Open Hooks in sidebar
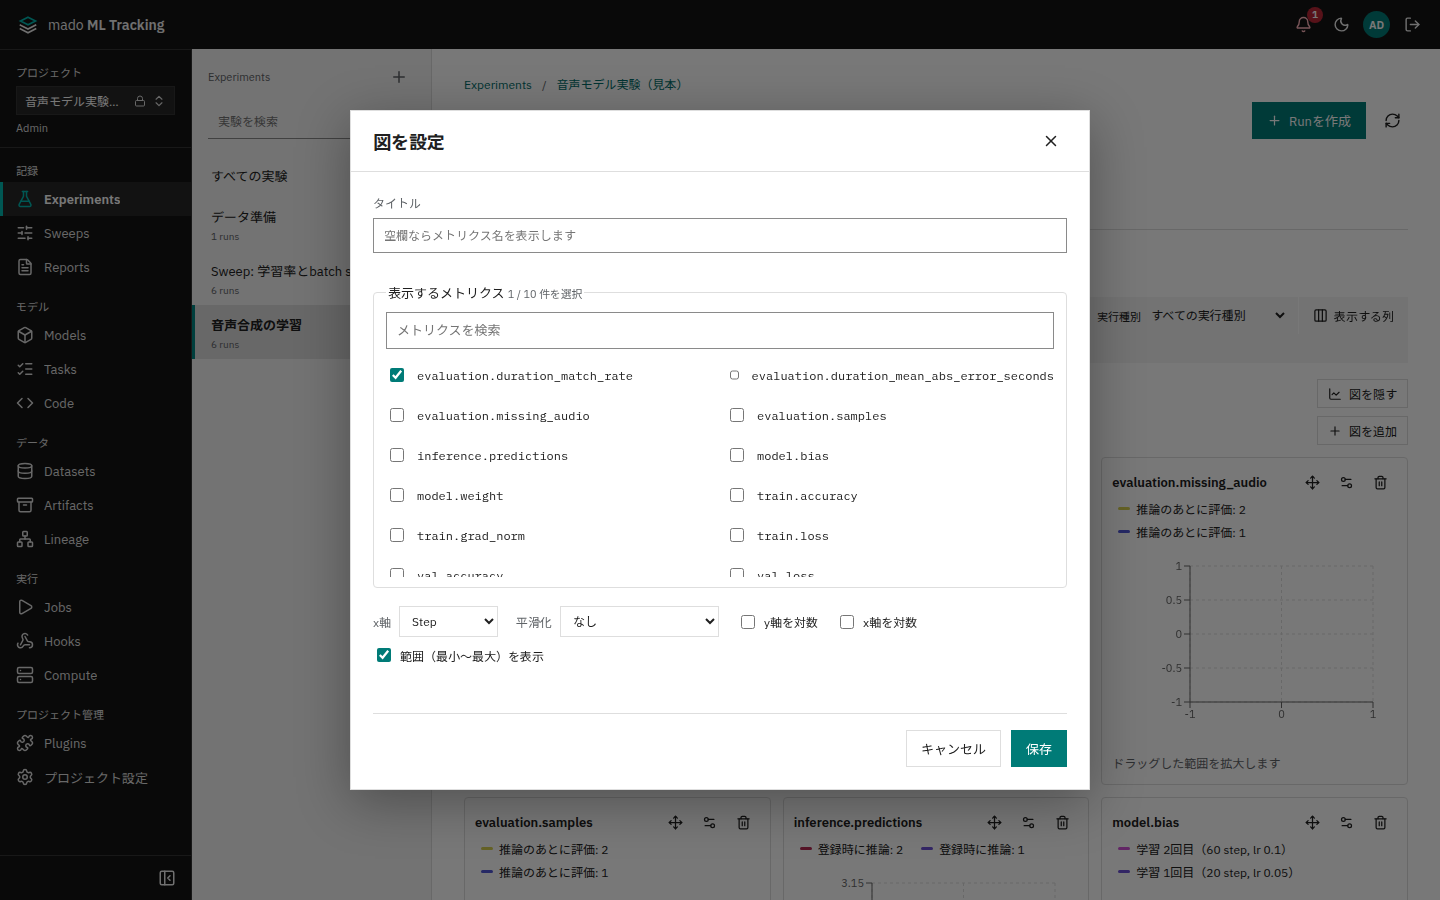 point(95,642)
